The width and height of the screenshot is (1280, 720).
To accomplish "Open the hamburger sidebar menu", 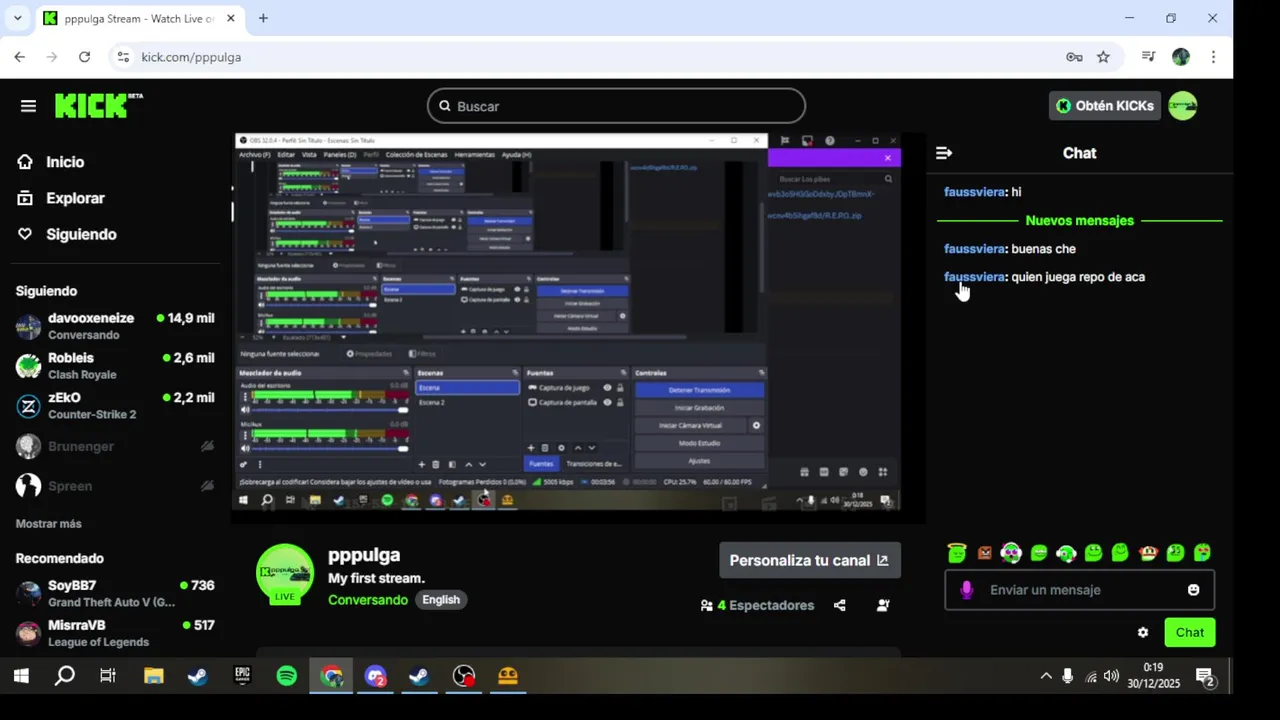I will pyautogui.click(x=28, y=106).
